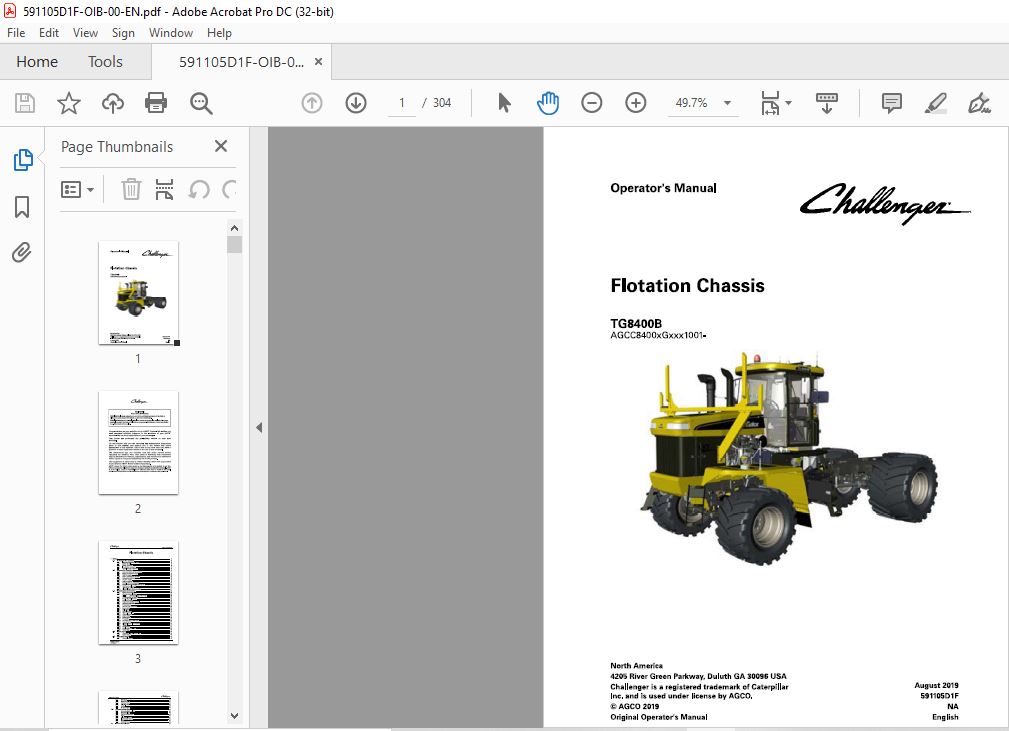This screenshot has width=1009, height=731.
Task: Click the page number input field
Action: [402, 103]
